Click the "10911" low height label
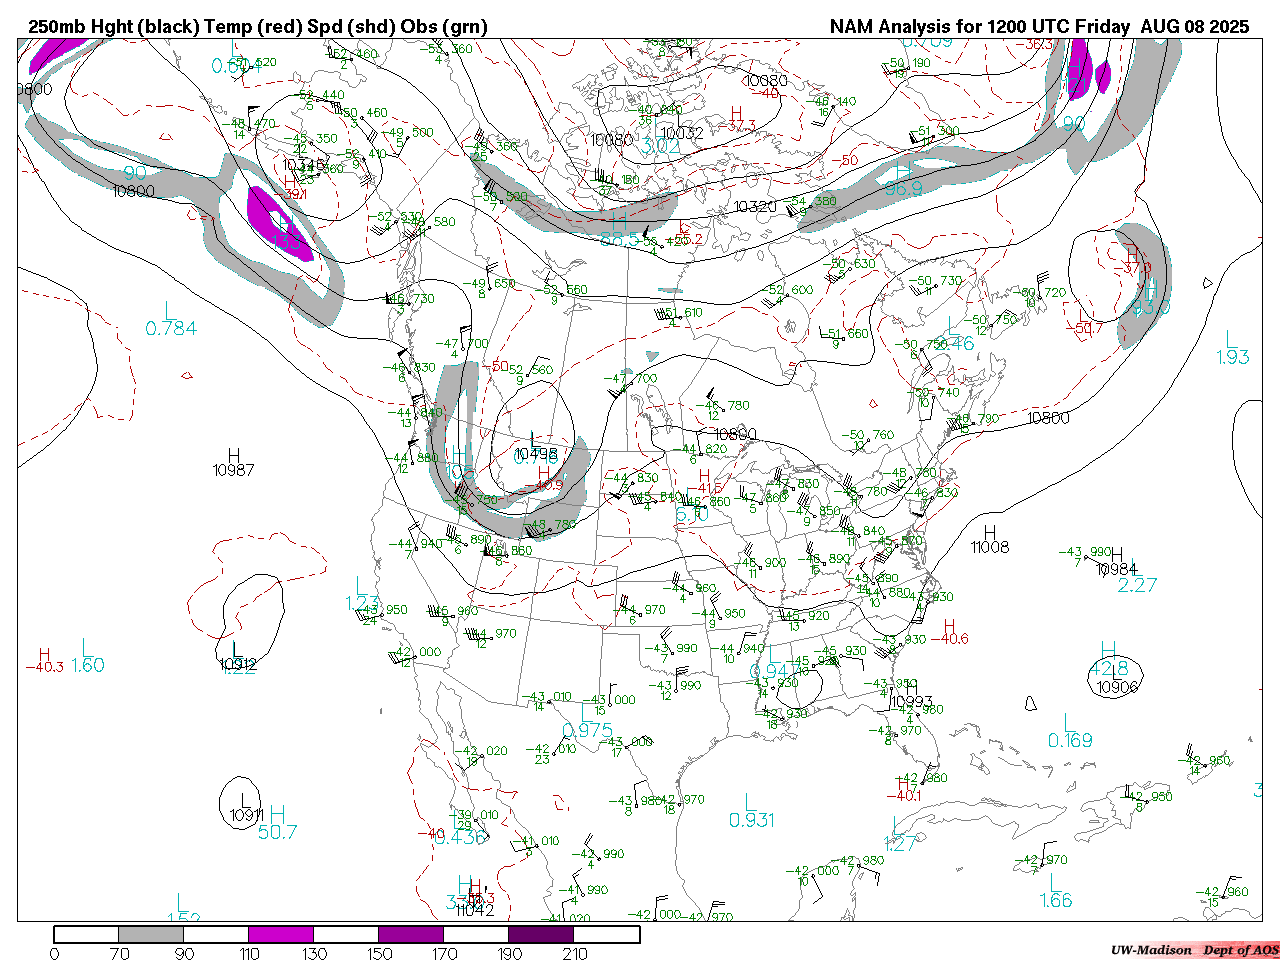1280x960 pixels. pos(246,815)
